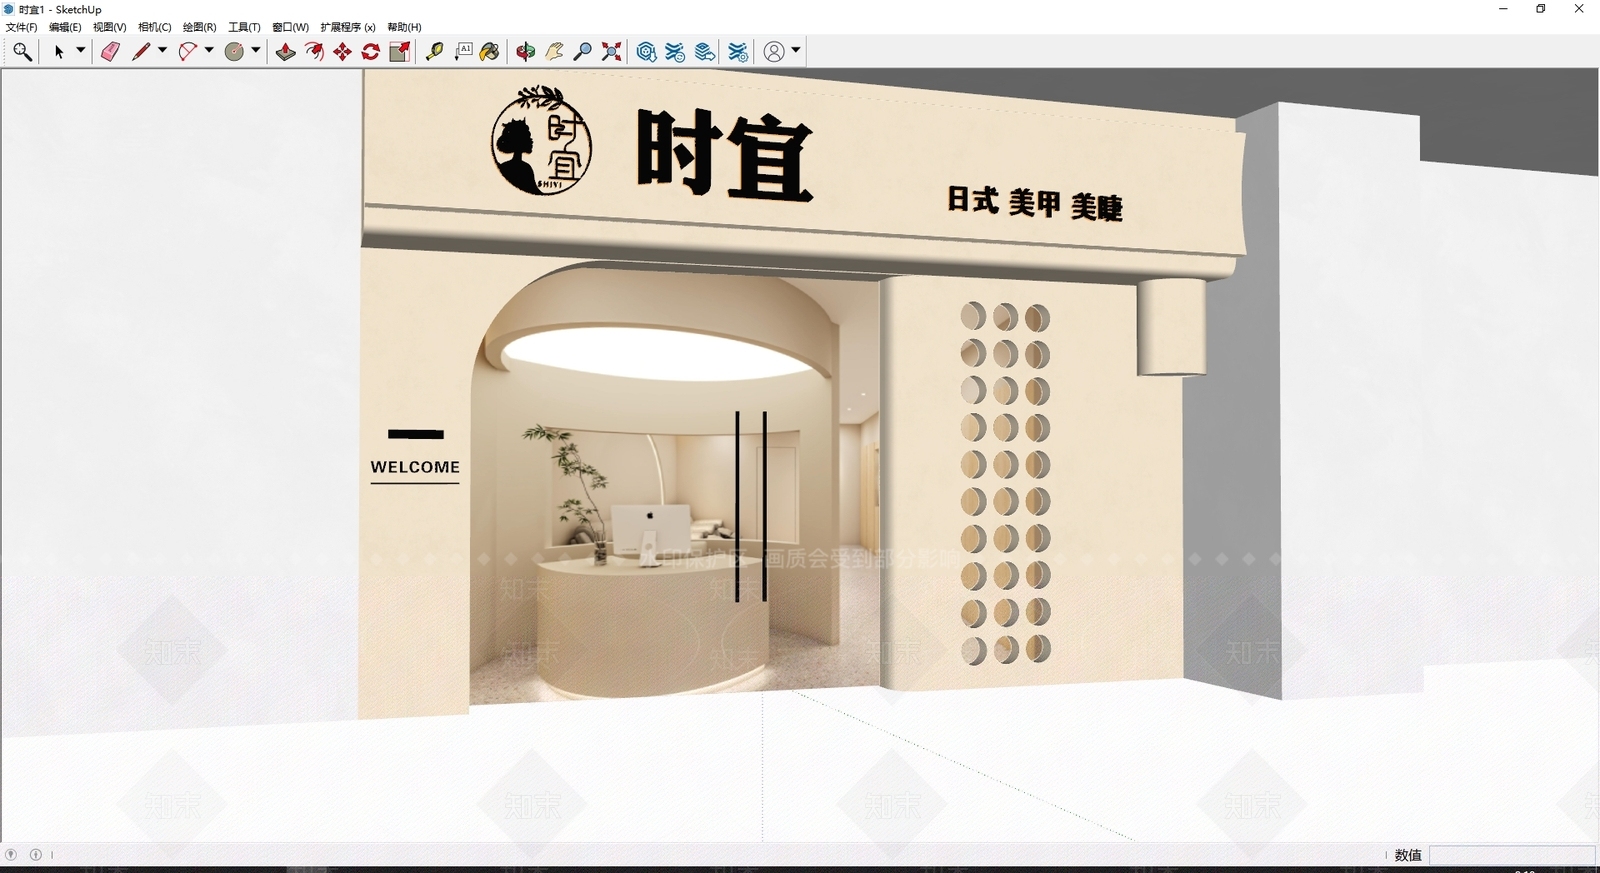1600x873 pixels.
Task: Open the 文件(F) menu
Action: point(22,27)
